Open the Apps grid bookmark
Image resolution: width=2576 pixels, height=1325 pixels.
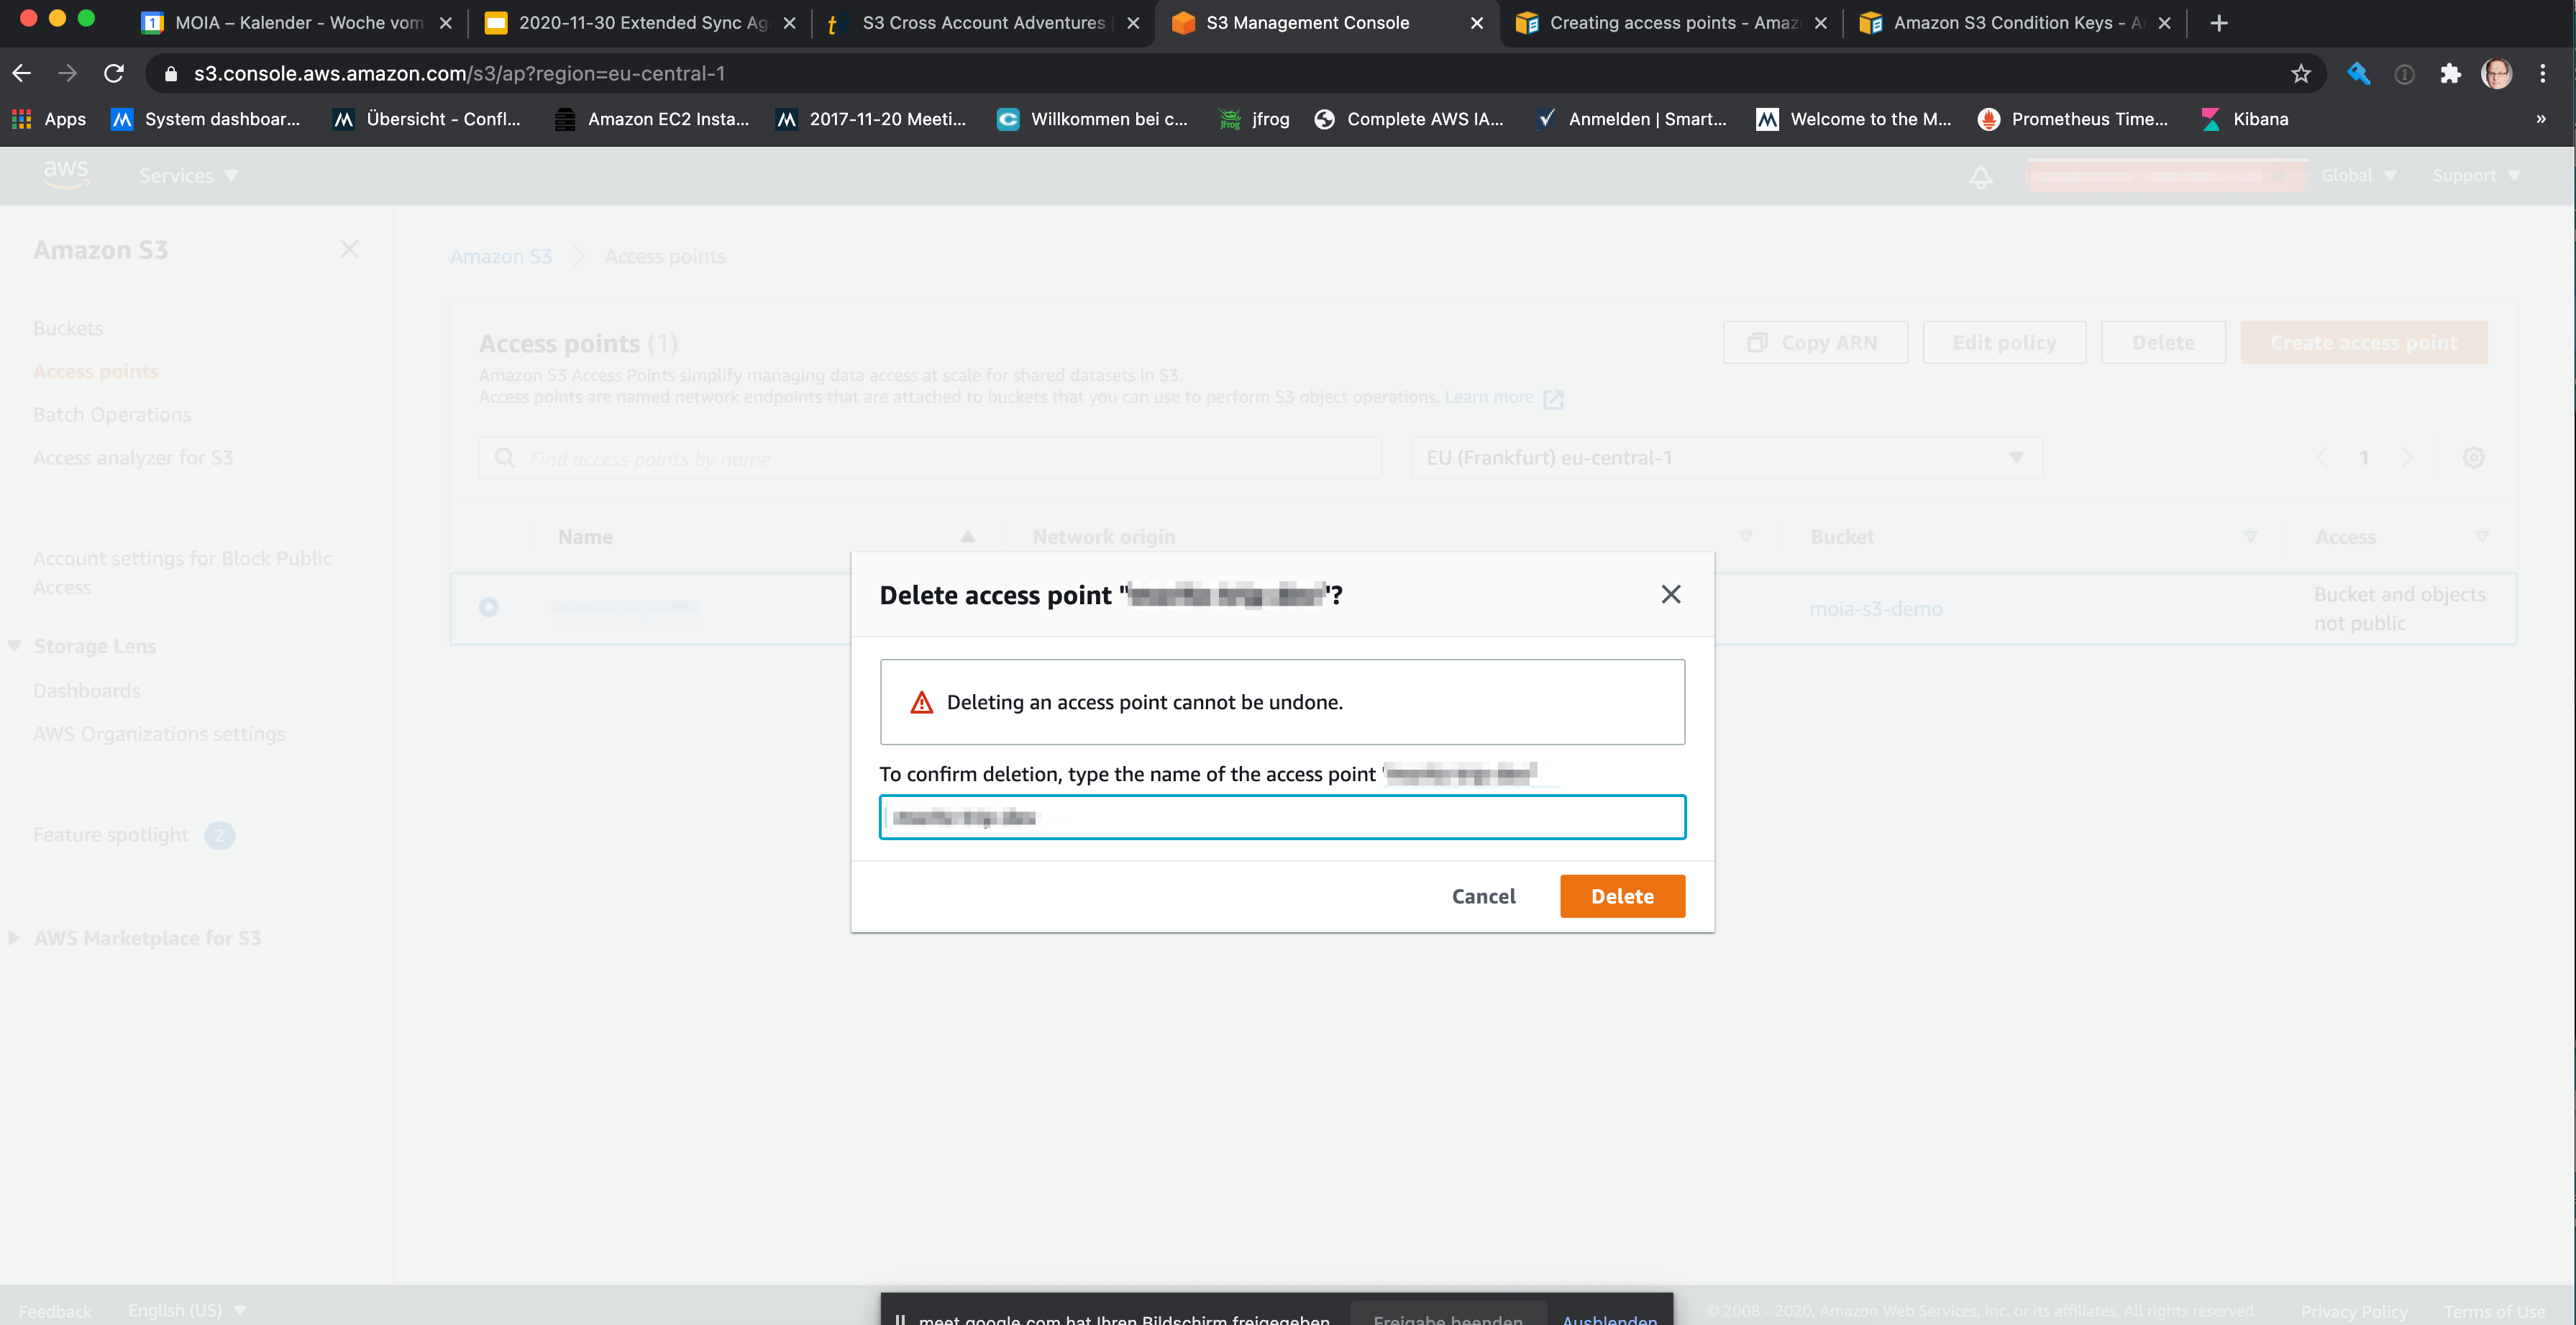tap(49, 119)
